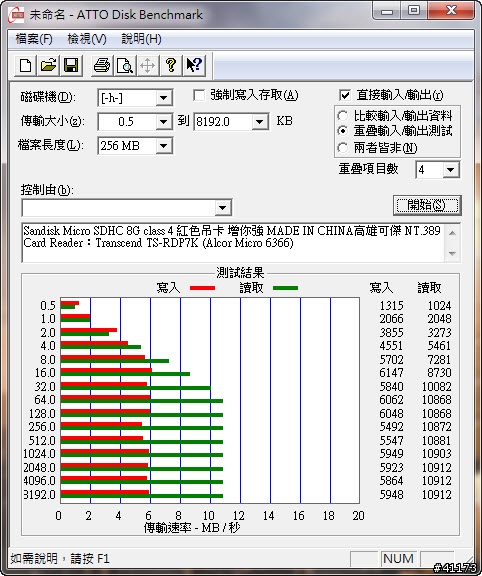Viewport: 482px width, 576px height.
Task: Click read value 8730 in results
Action: click(x=439, y=373)
